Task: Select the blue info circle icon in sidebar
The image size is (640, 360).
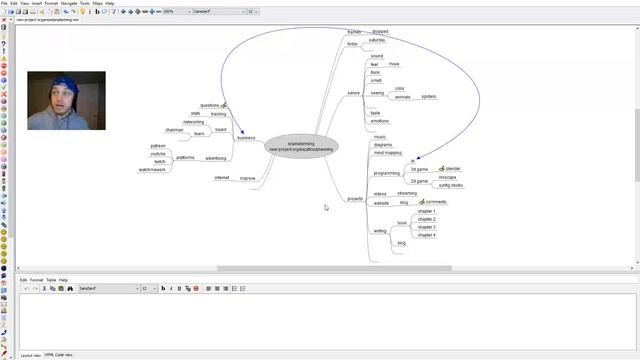Action: [4, 80]
